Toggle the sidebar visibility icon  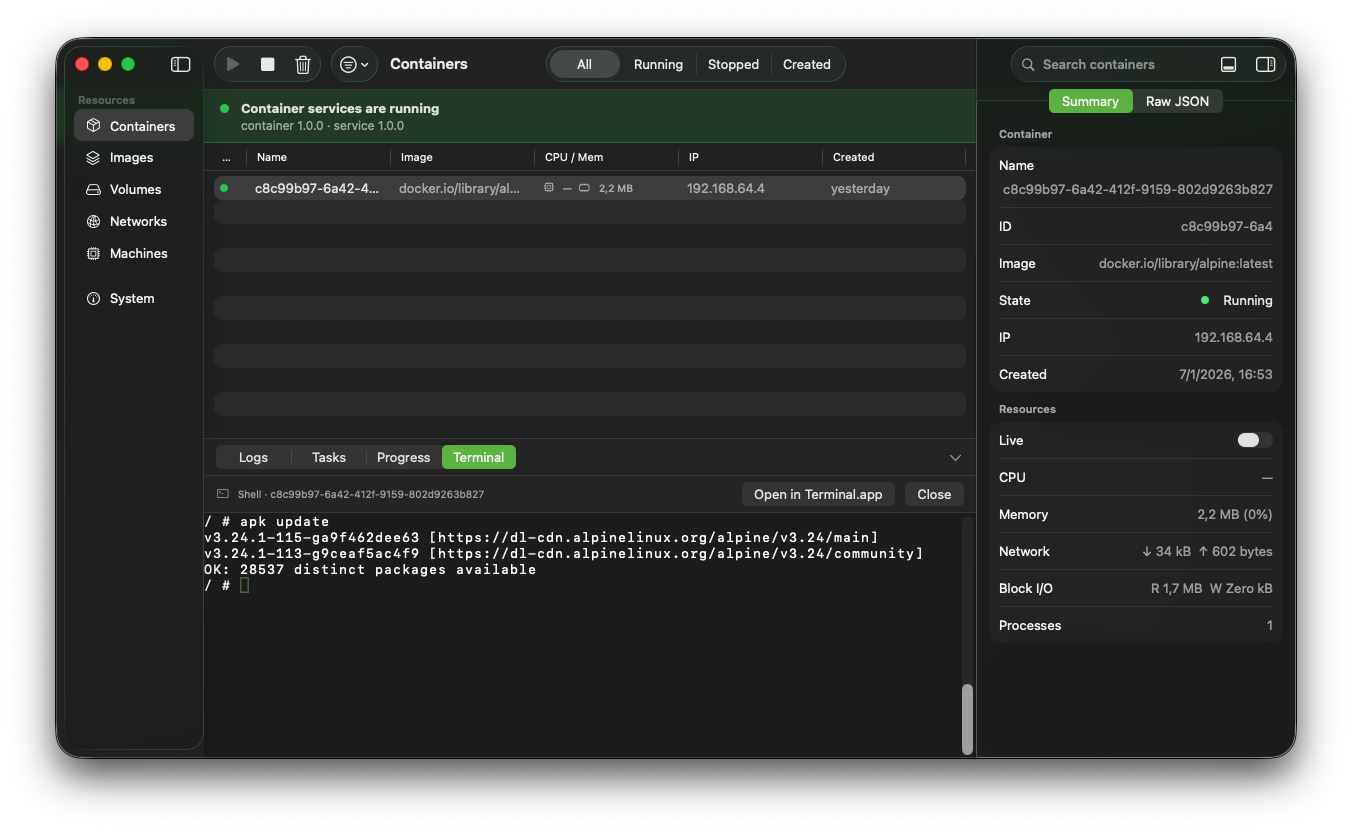click(x=180, y=64)
